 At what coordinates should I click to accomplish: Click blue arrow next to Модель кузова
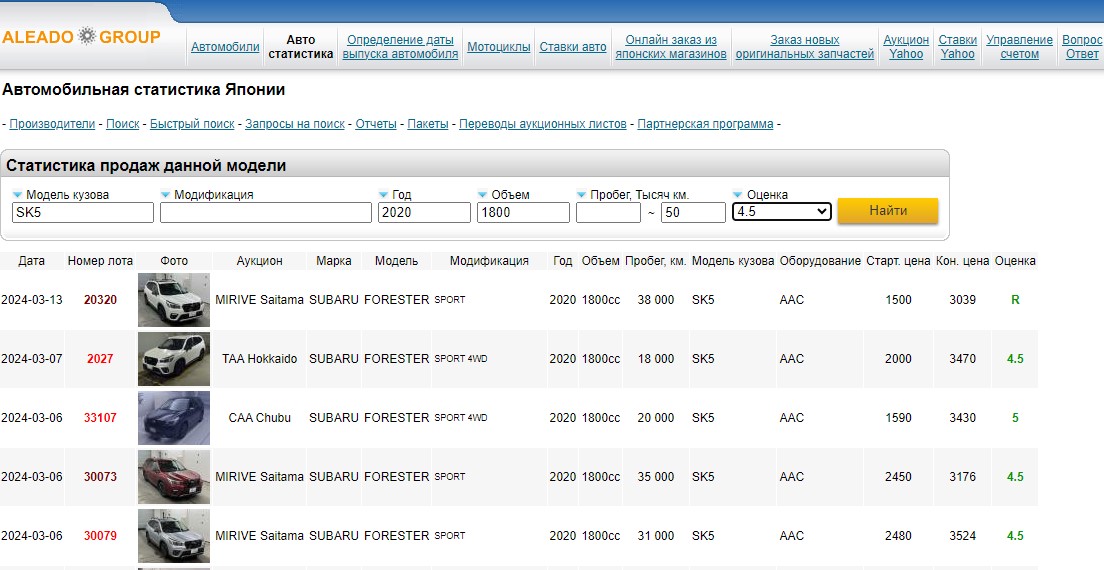pyautogui.click(x=18, y=195)
